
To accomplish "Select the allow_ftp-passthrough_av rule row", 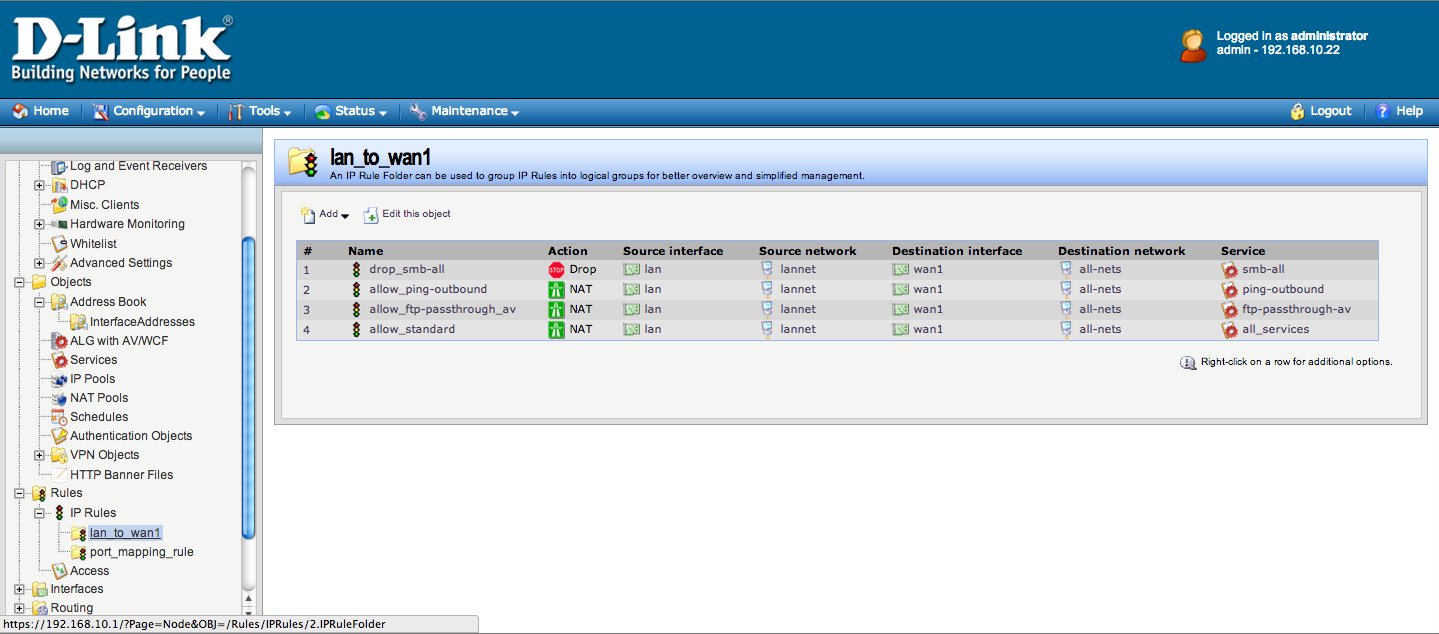I will click(442, 309).
